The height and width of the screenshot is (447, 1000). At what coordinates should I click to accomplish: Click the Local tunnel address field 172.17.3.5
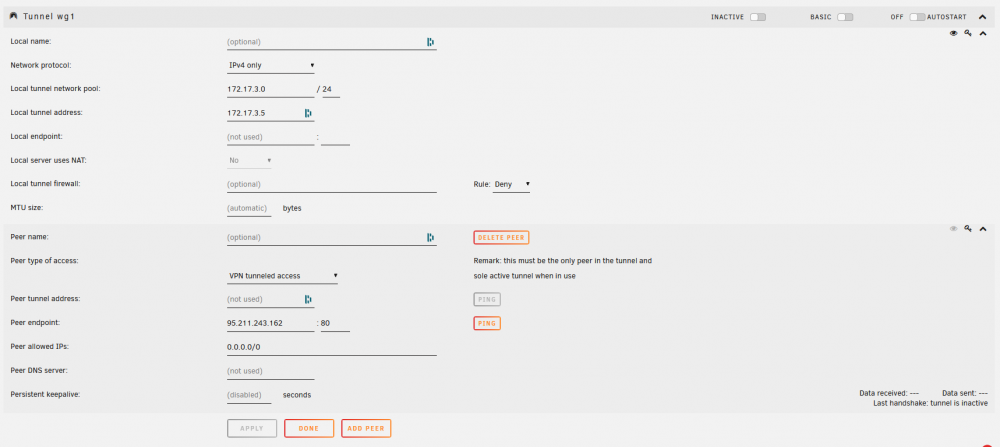270,113
